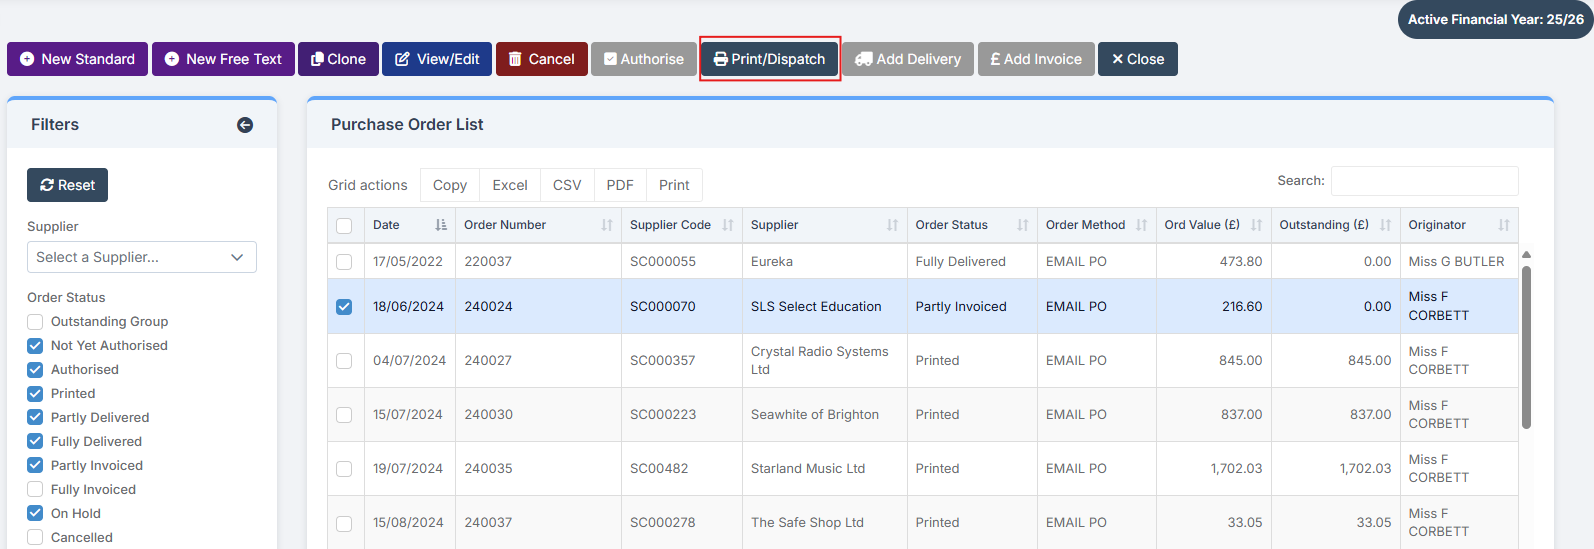Image resolution: width=1594 pixels, height=549 pixels.
Task: Open View/Edit for the selected order
Action: click(437, 59)
